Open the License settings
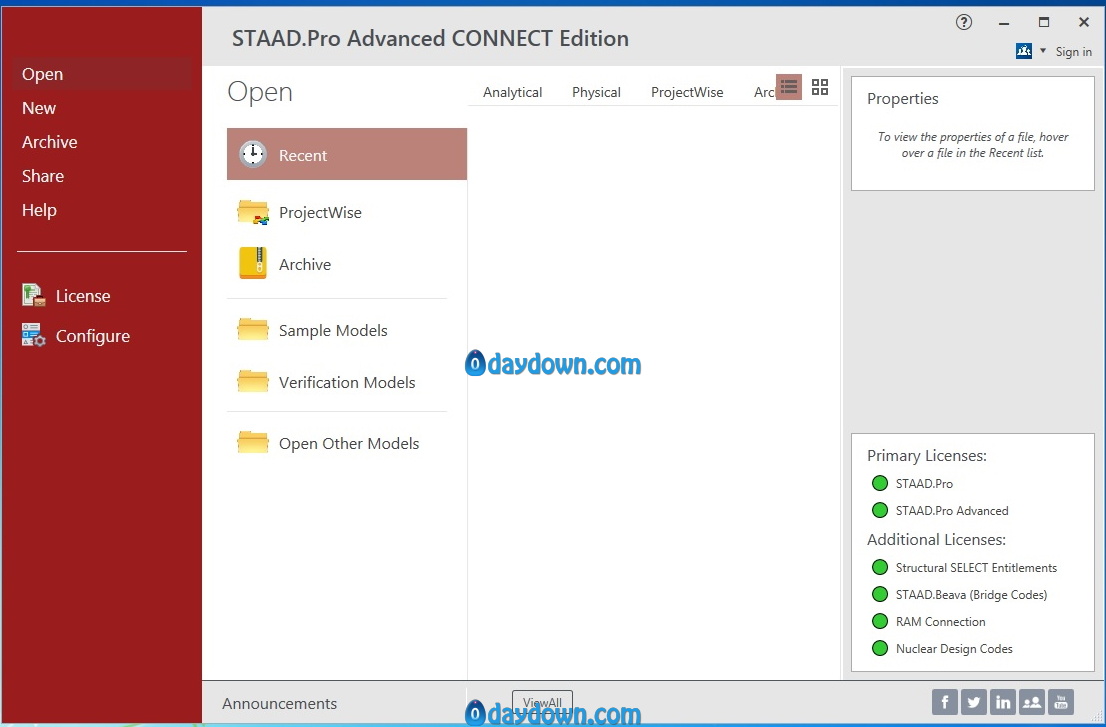The image size is (1106, 727). click(x=66, y=295)
